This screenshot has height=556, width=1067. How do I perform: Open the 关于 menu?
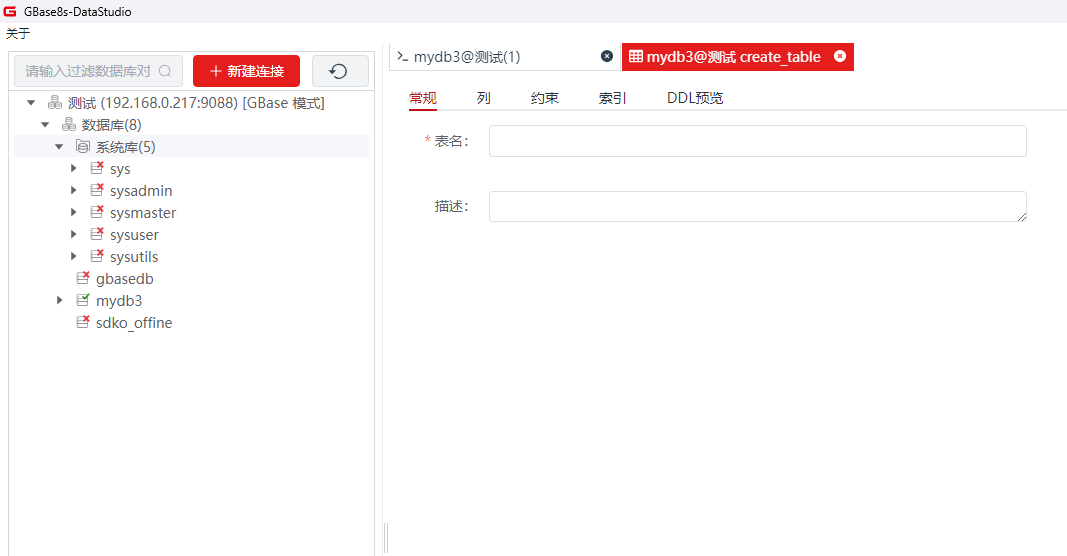coord(18,33)
